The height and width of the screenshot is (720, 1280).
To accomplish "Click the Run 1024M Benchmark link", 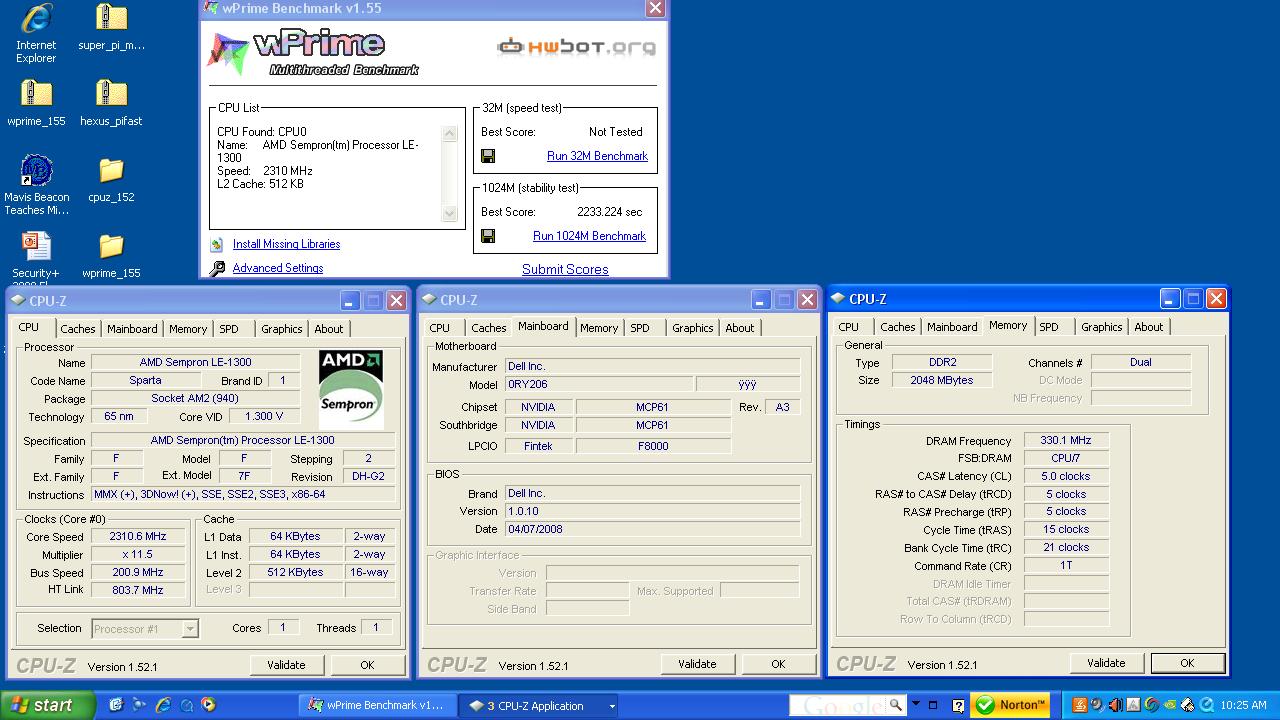I will tap(589, 236).
